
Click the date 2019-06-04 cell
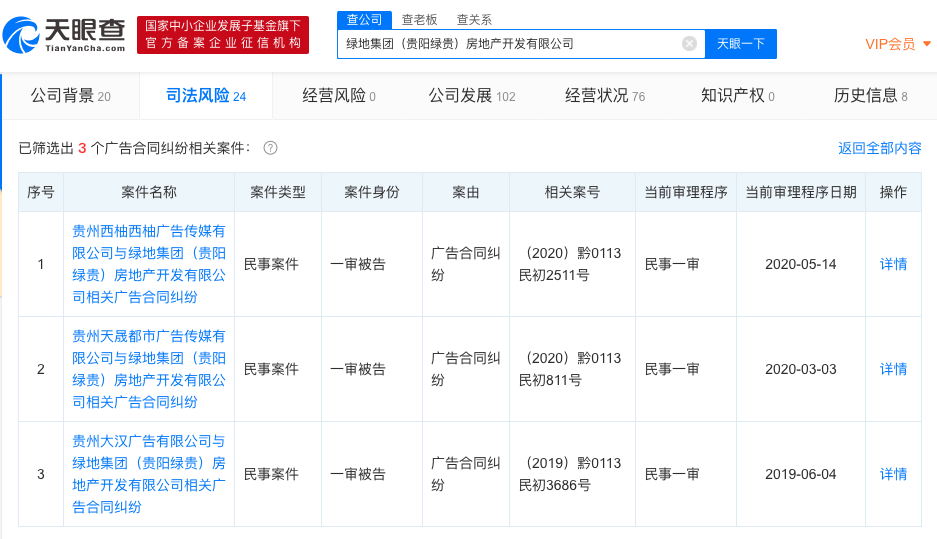tap(801, 474)
